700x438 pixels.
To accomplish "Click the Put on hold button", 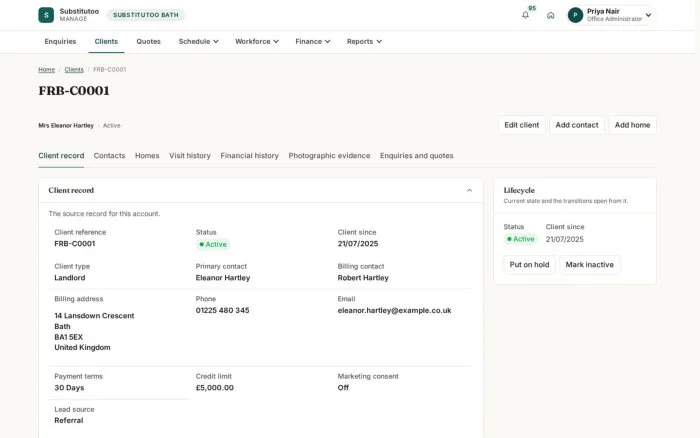I will tap(529, 265).
